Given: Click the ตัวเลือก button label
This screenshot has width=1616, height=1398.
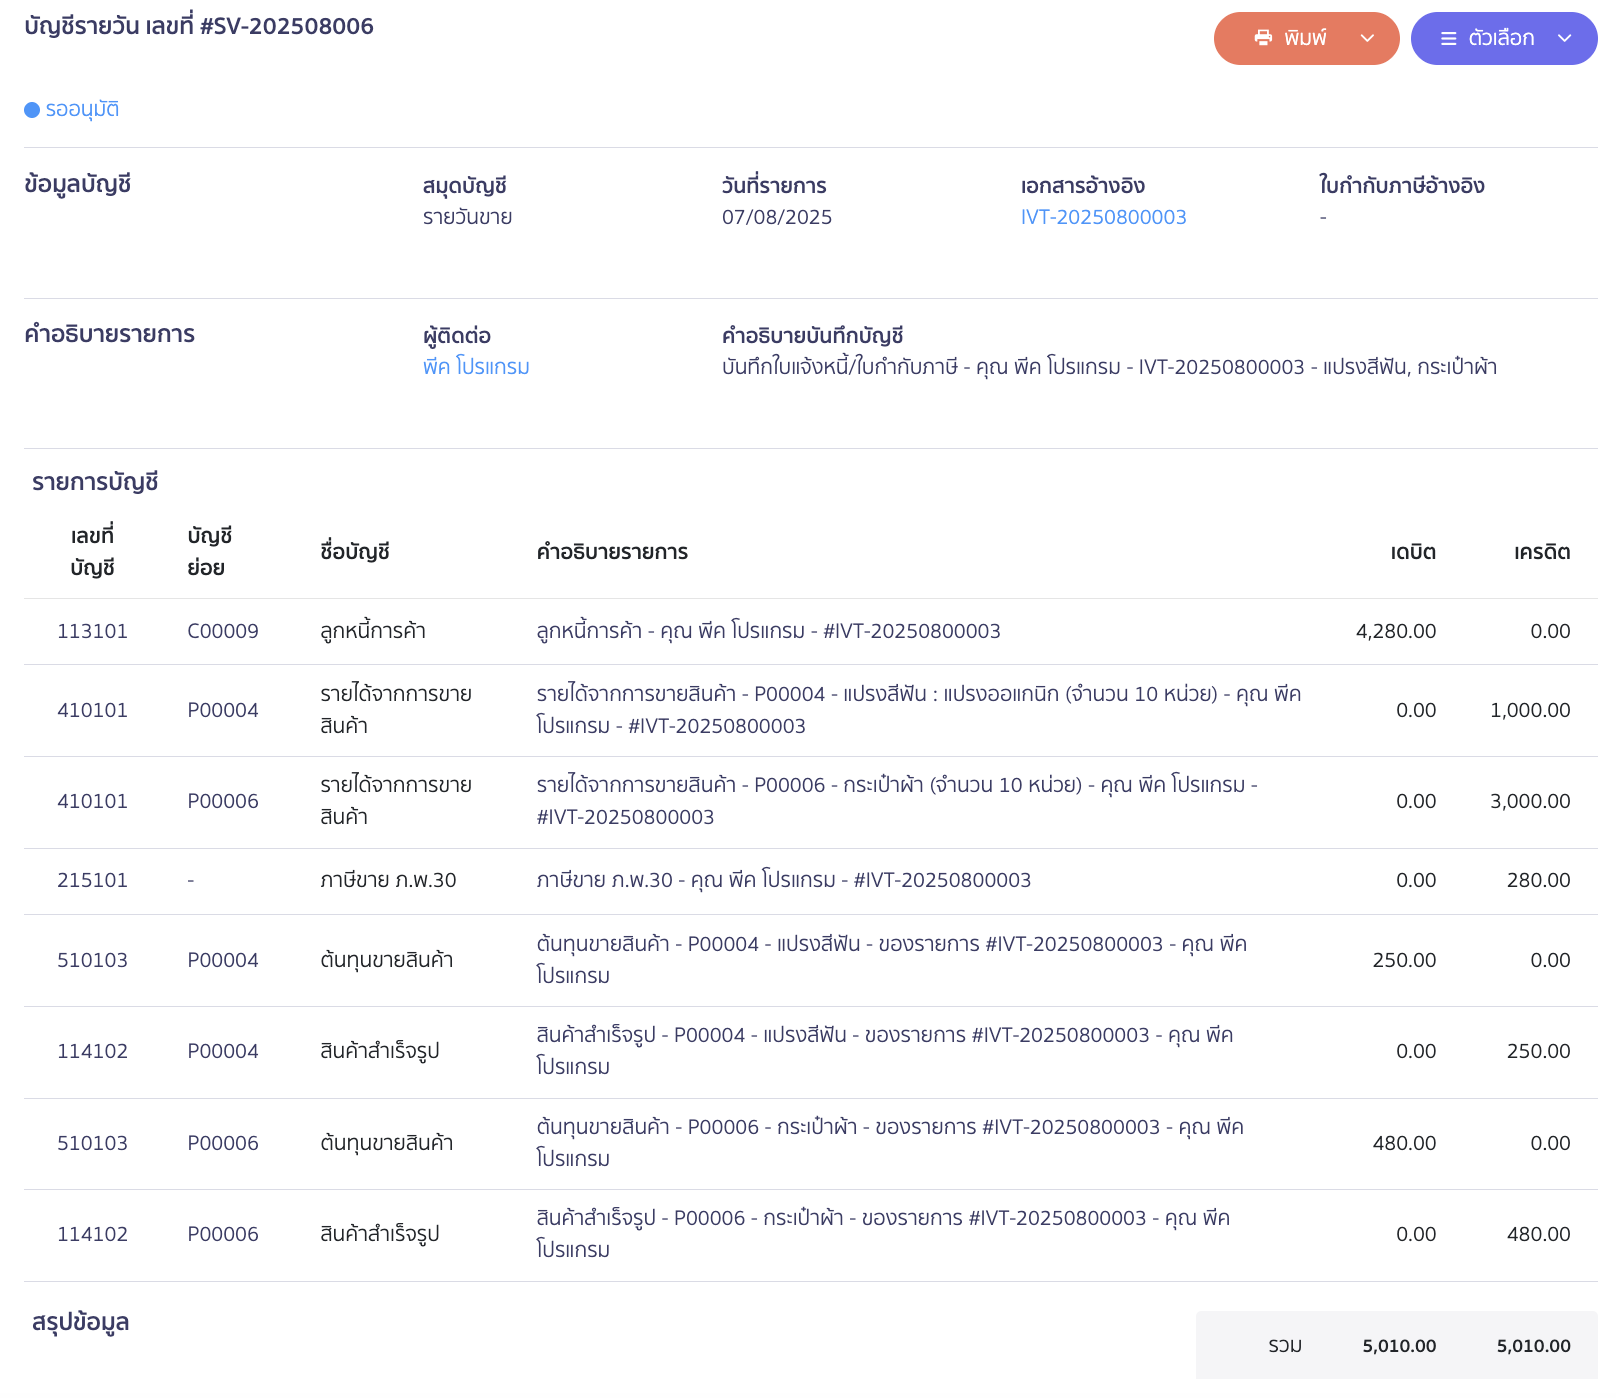Looking at the screenshot, I should point(1501,38).
